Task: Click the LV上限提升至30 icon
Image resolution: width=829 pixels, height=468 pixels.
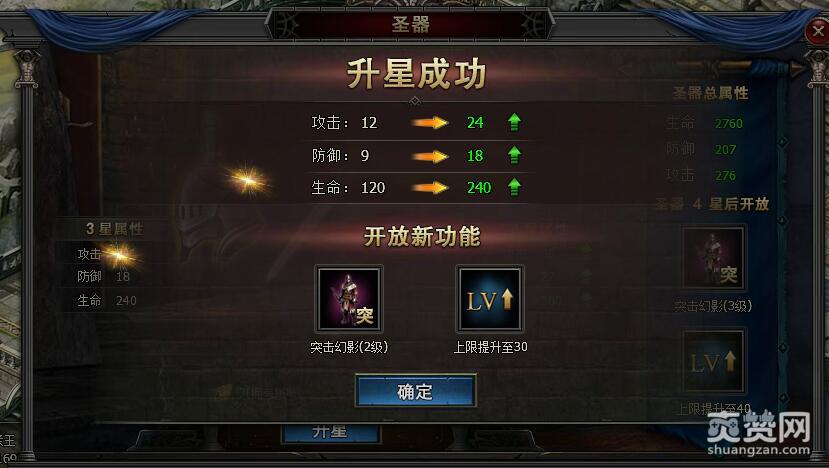Action: [x=490, y=299]
